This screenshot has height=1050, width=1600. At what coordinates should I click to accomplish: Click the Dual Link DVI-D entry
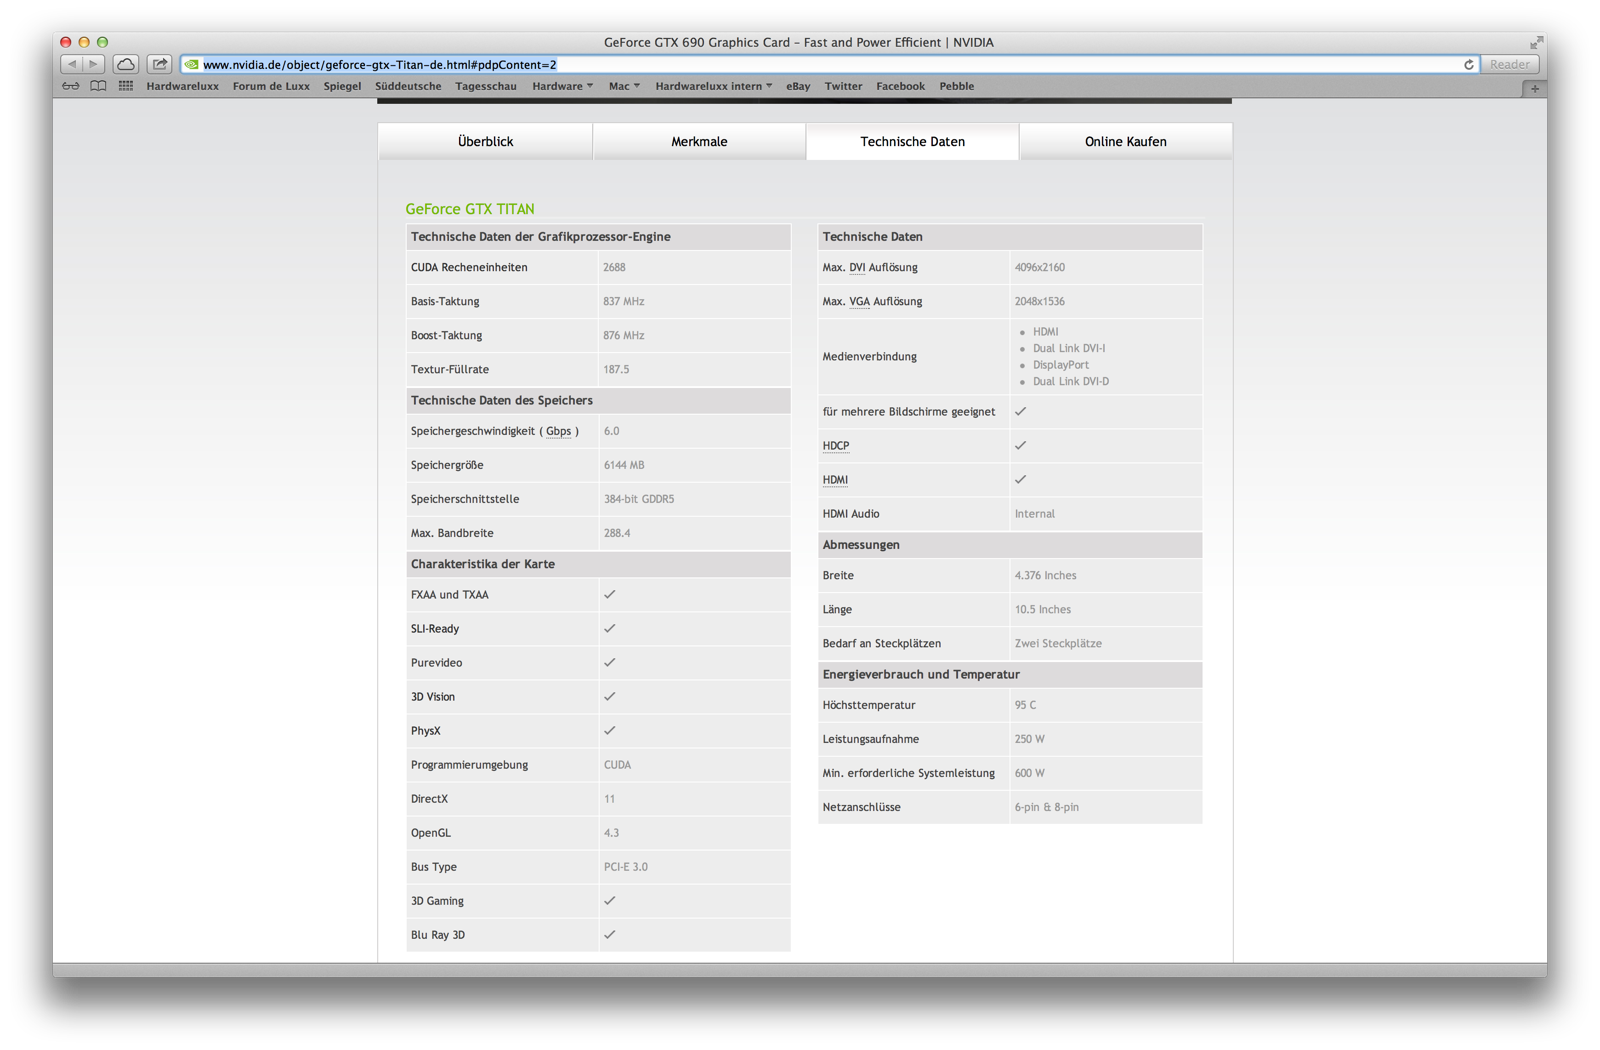tap(1071, 381)
